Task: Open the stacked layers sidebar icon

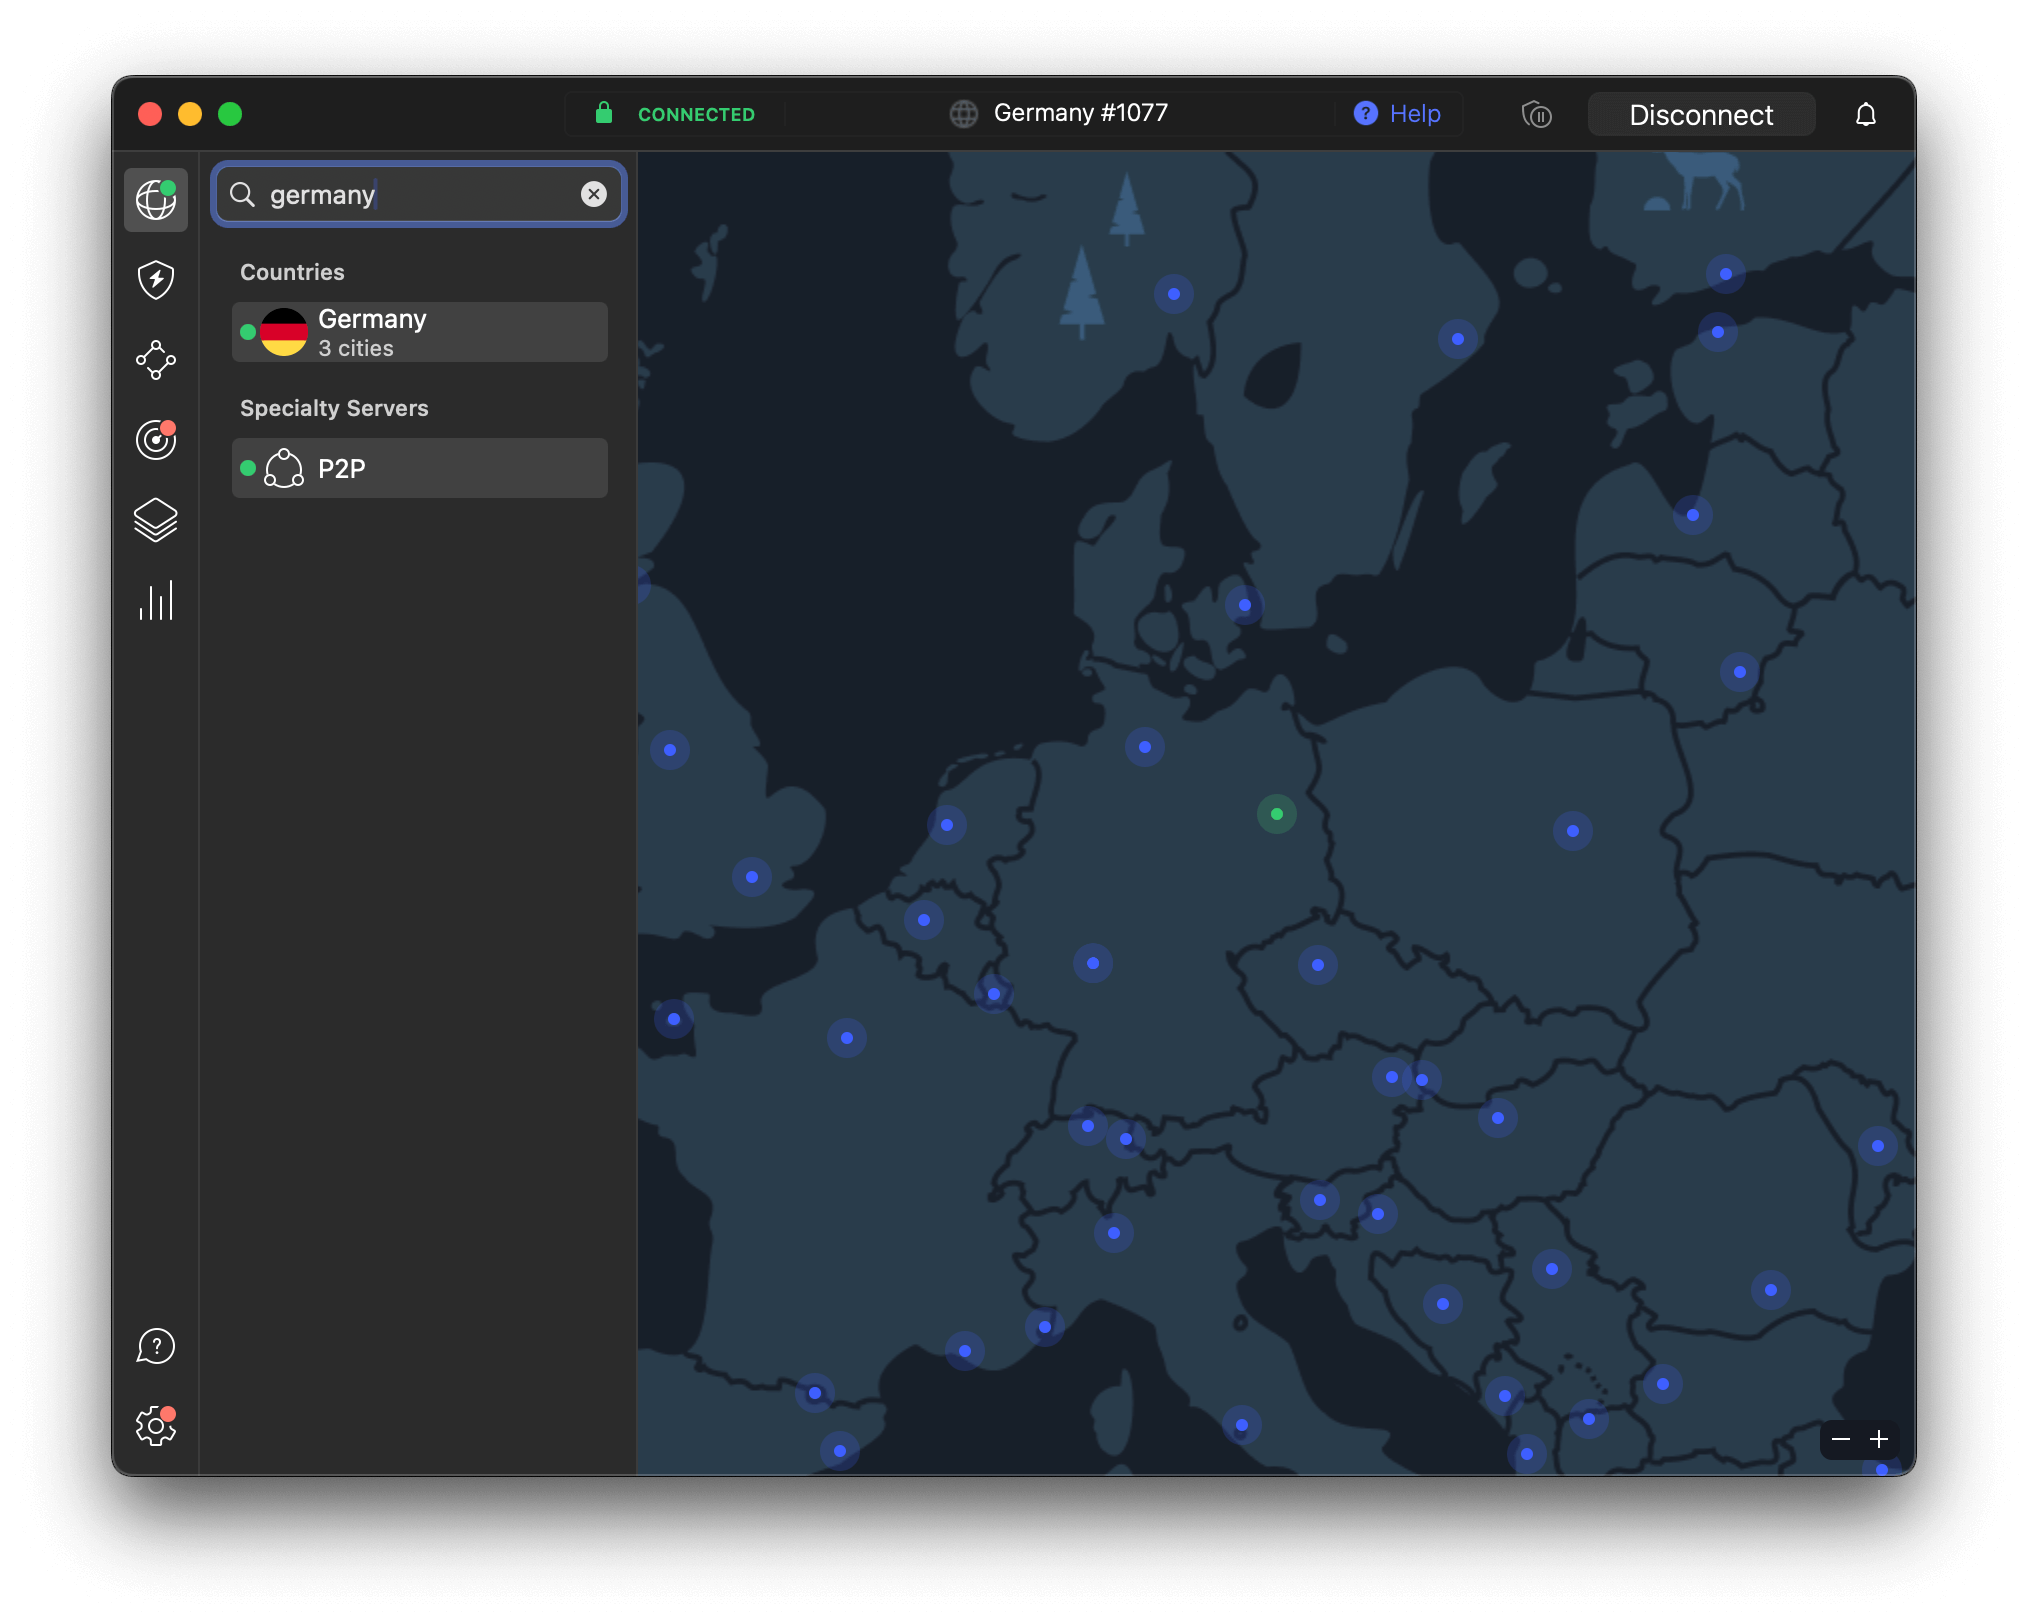Action: [x=156, y=520]
